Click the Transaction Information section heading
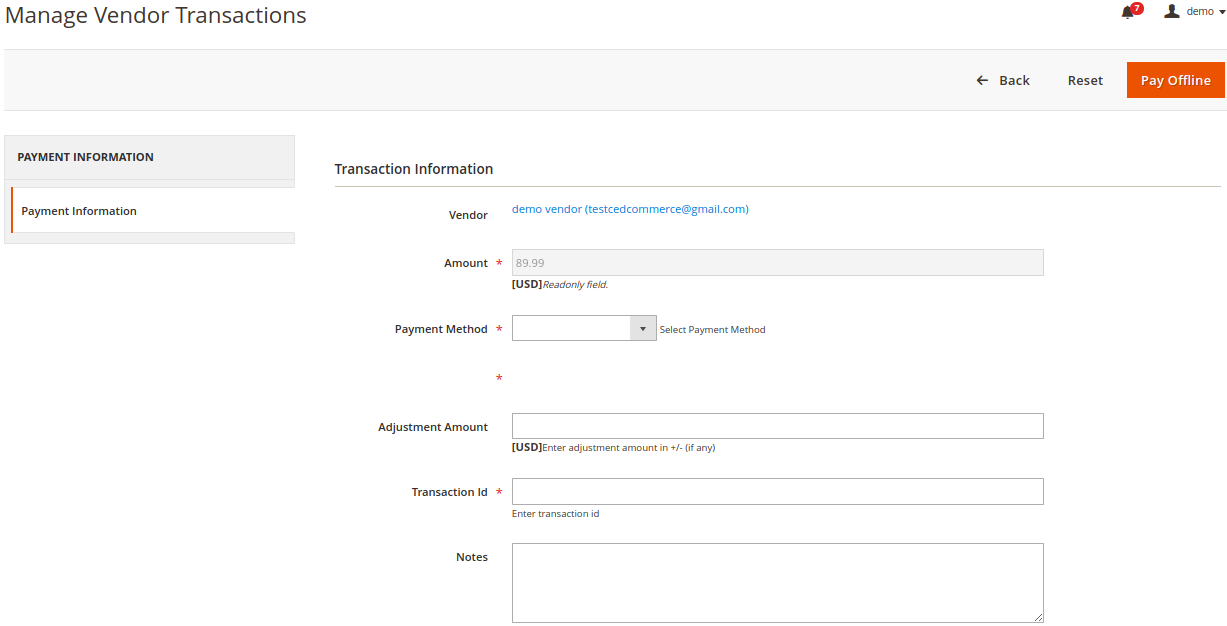The width and height of the screenshot is (1227, 626). [414, 169]
